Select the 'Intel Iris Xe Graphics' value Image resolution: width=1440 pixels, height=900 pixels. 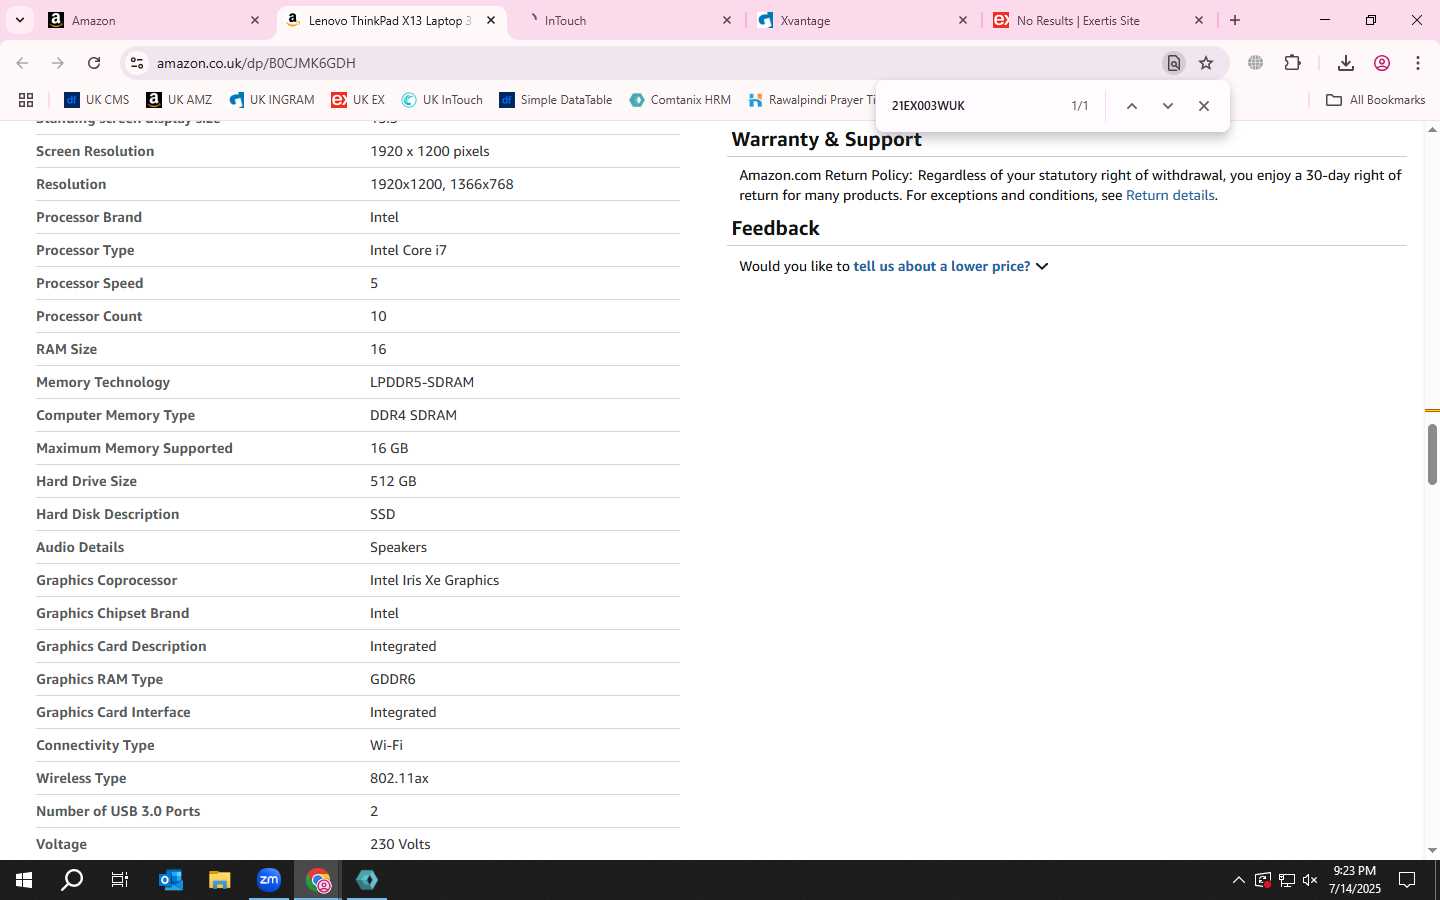pyautogui.click(x=434, y=580)
